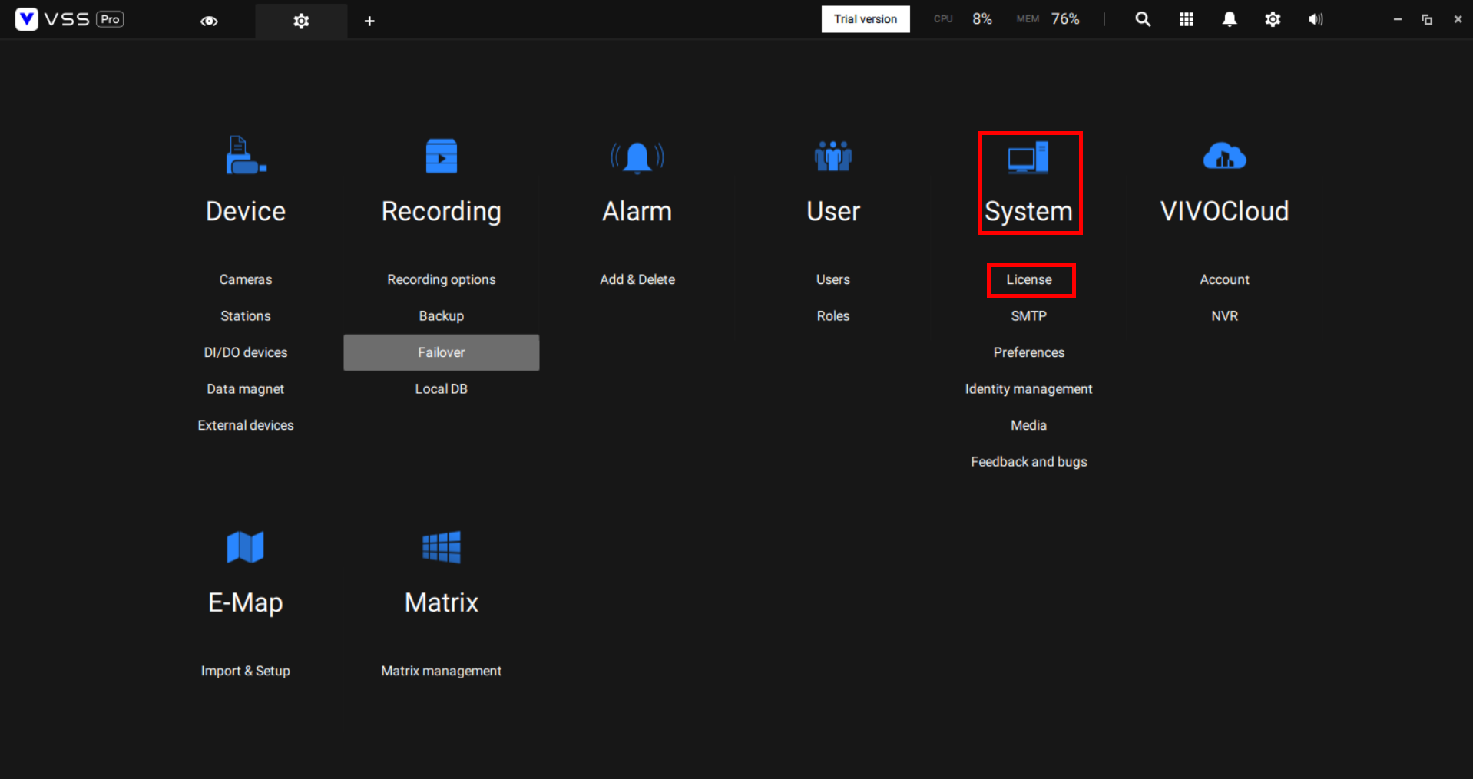Open Feedback and bugs
Screen dimensions: 1473x780
tap(1029, 462)
